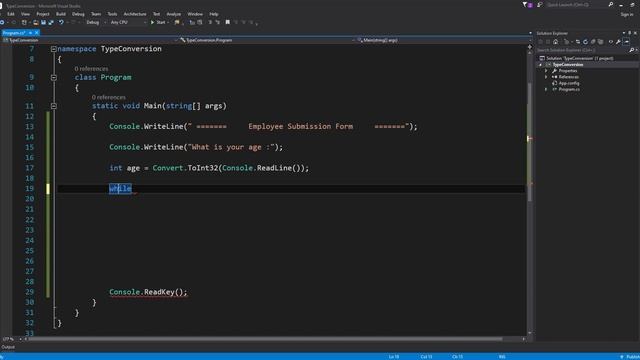Open the Test menu
Image resolution: width=640 pixels, height=360 pixels.
click(156, 14)
